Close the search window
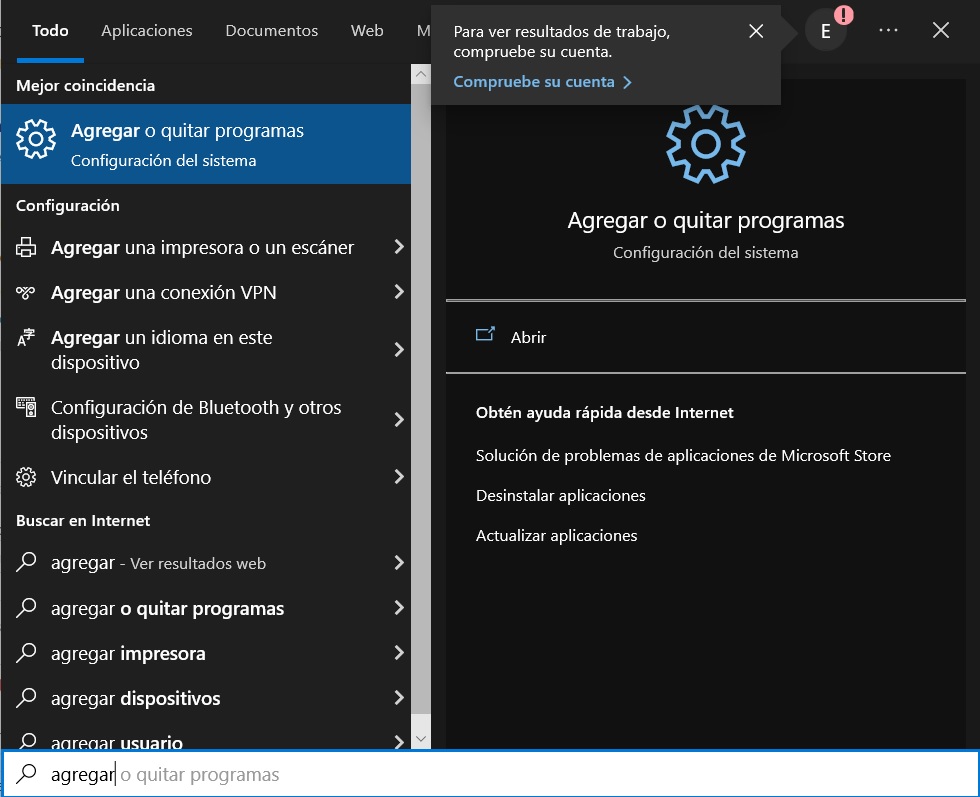The height and width of the screenshot is (797, 980). [x=941, y=30]
